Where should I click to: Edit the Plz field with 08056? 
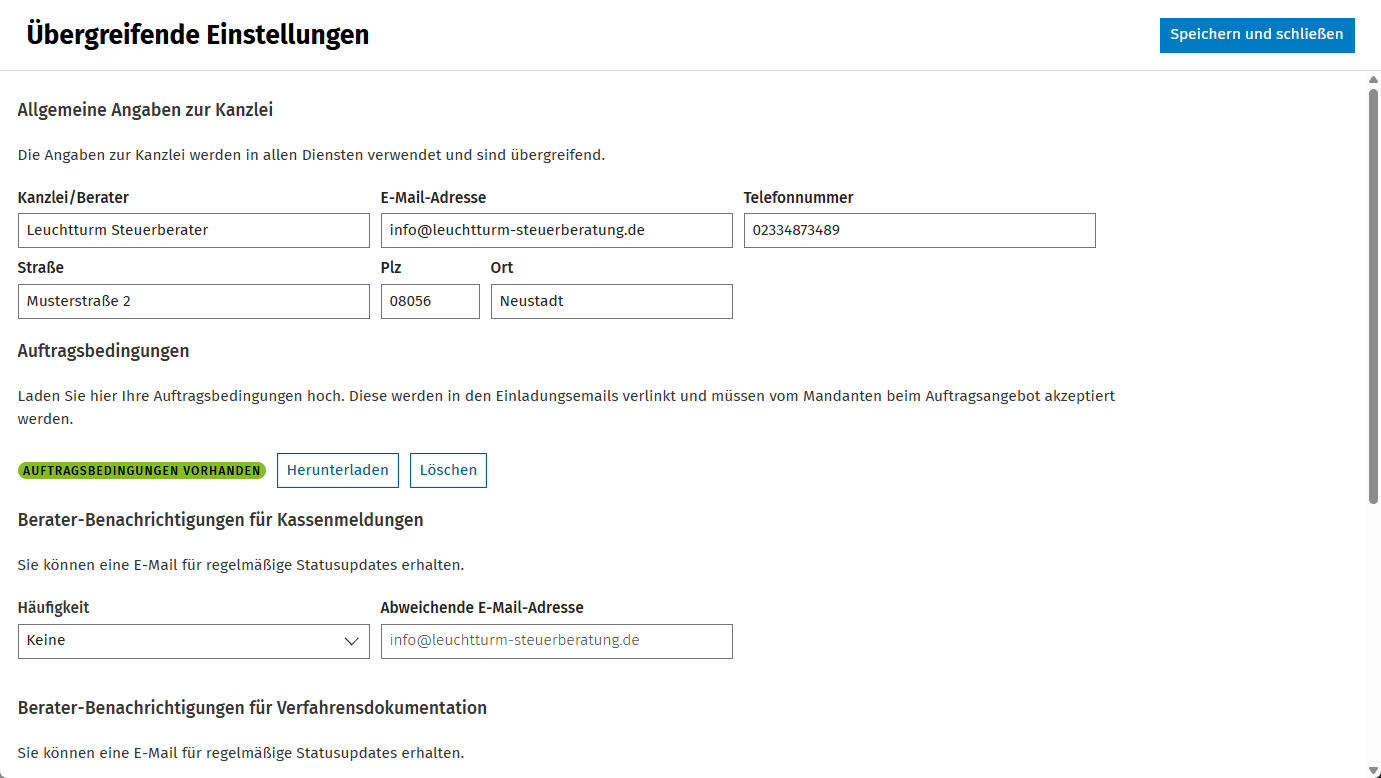430,301
